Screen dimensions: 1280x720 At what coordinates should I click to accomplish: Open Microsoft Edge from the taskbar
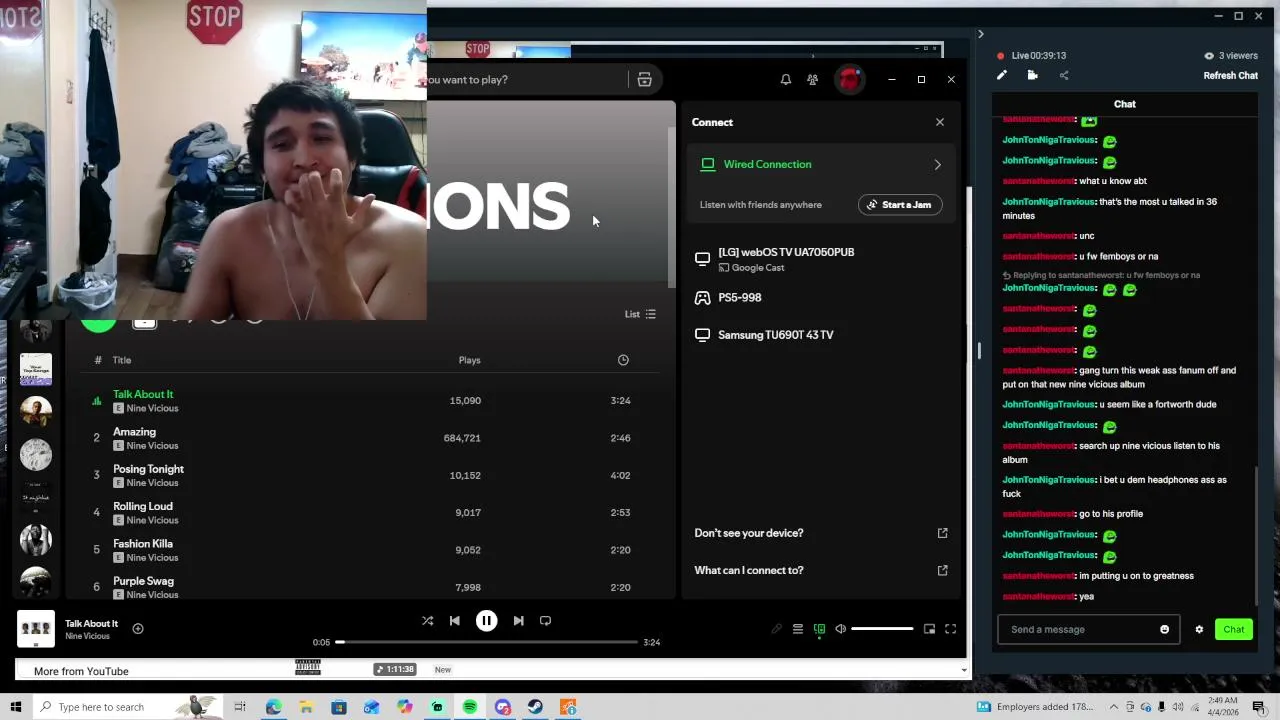[x=273, y=707]
